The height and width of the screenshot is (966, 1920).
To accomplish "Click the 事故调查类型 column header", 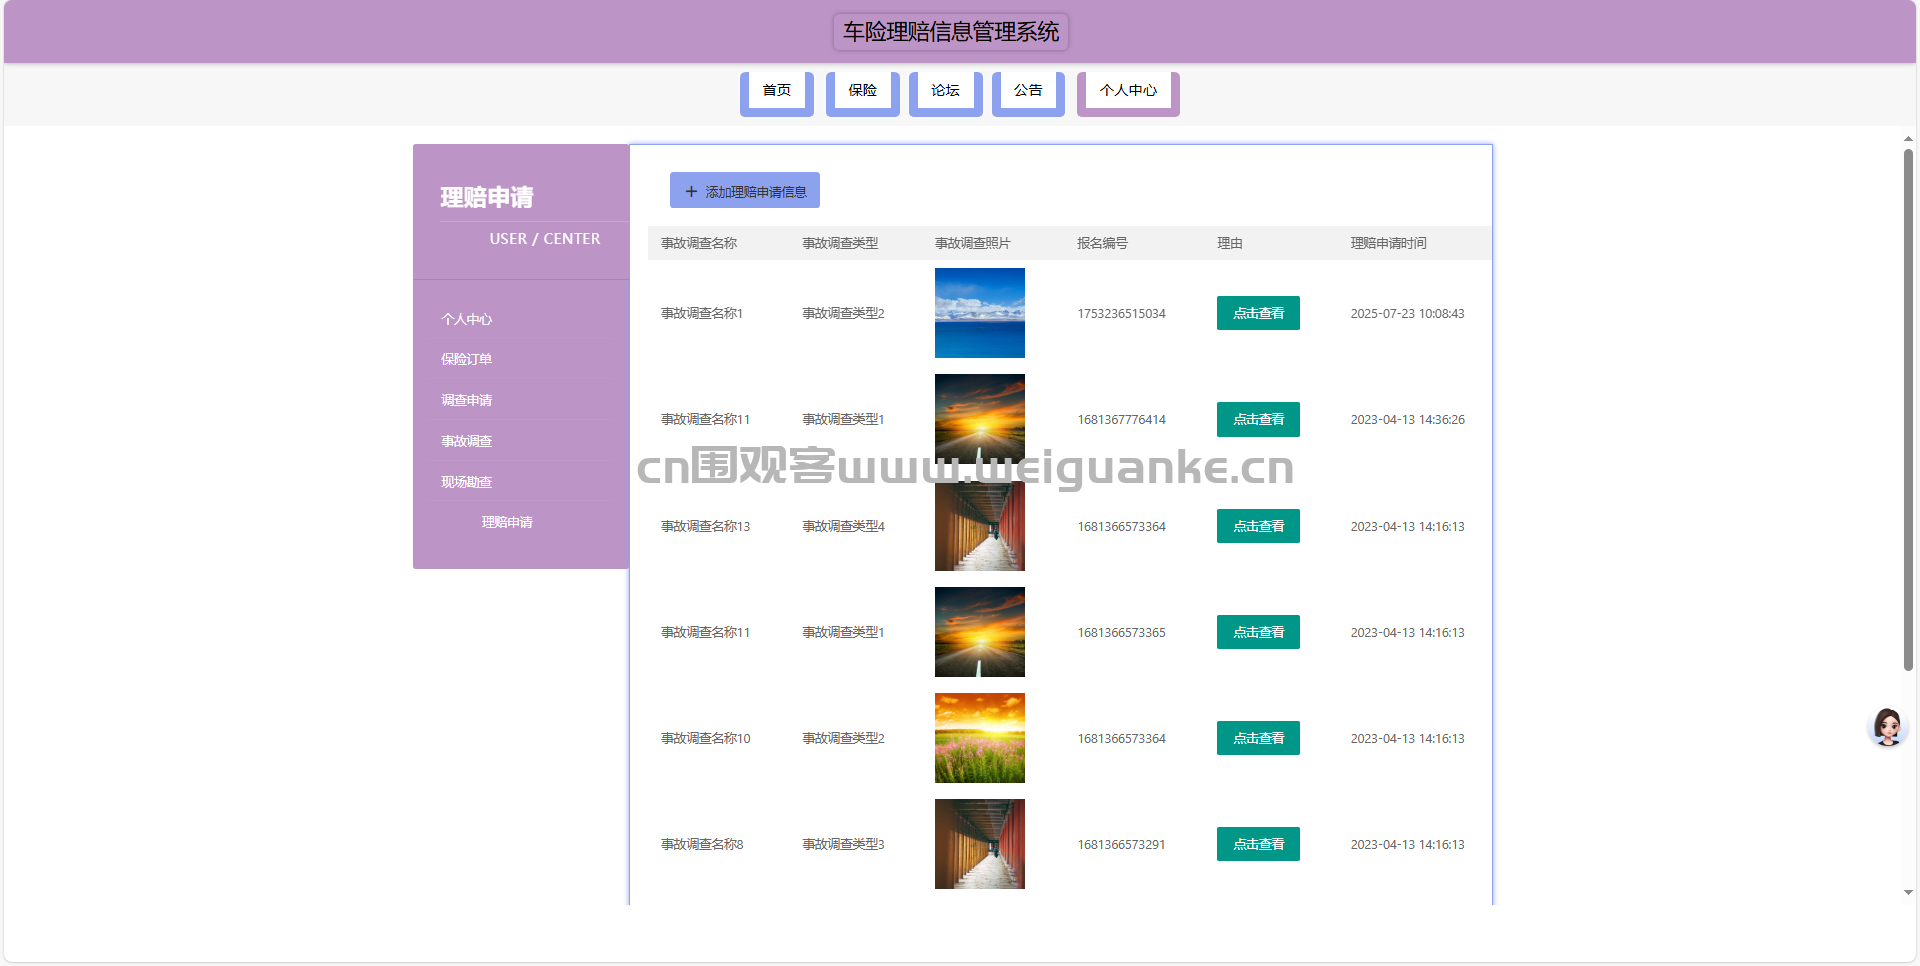I will pyautogui.click(x=840, y=243).
